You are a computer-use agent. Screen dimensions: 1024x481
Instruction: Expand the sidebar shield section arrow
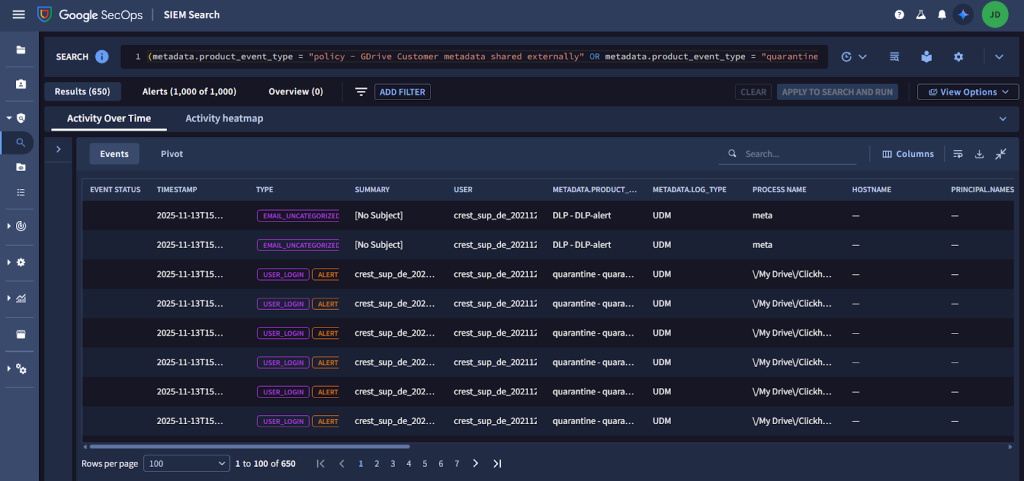(x=9, y=118)
